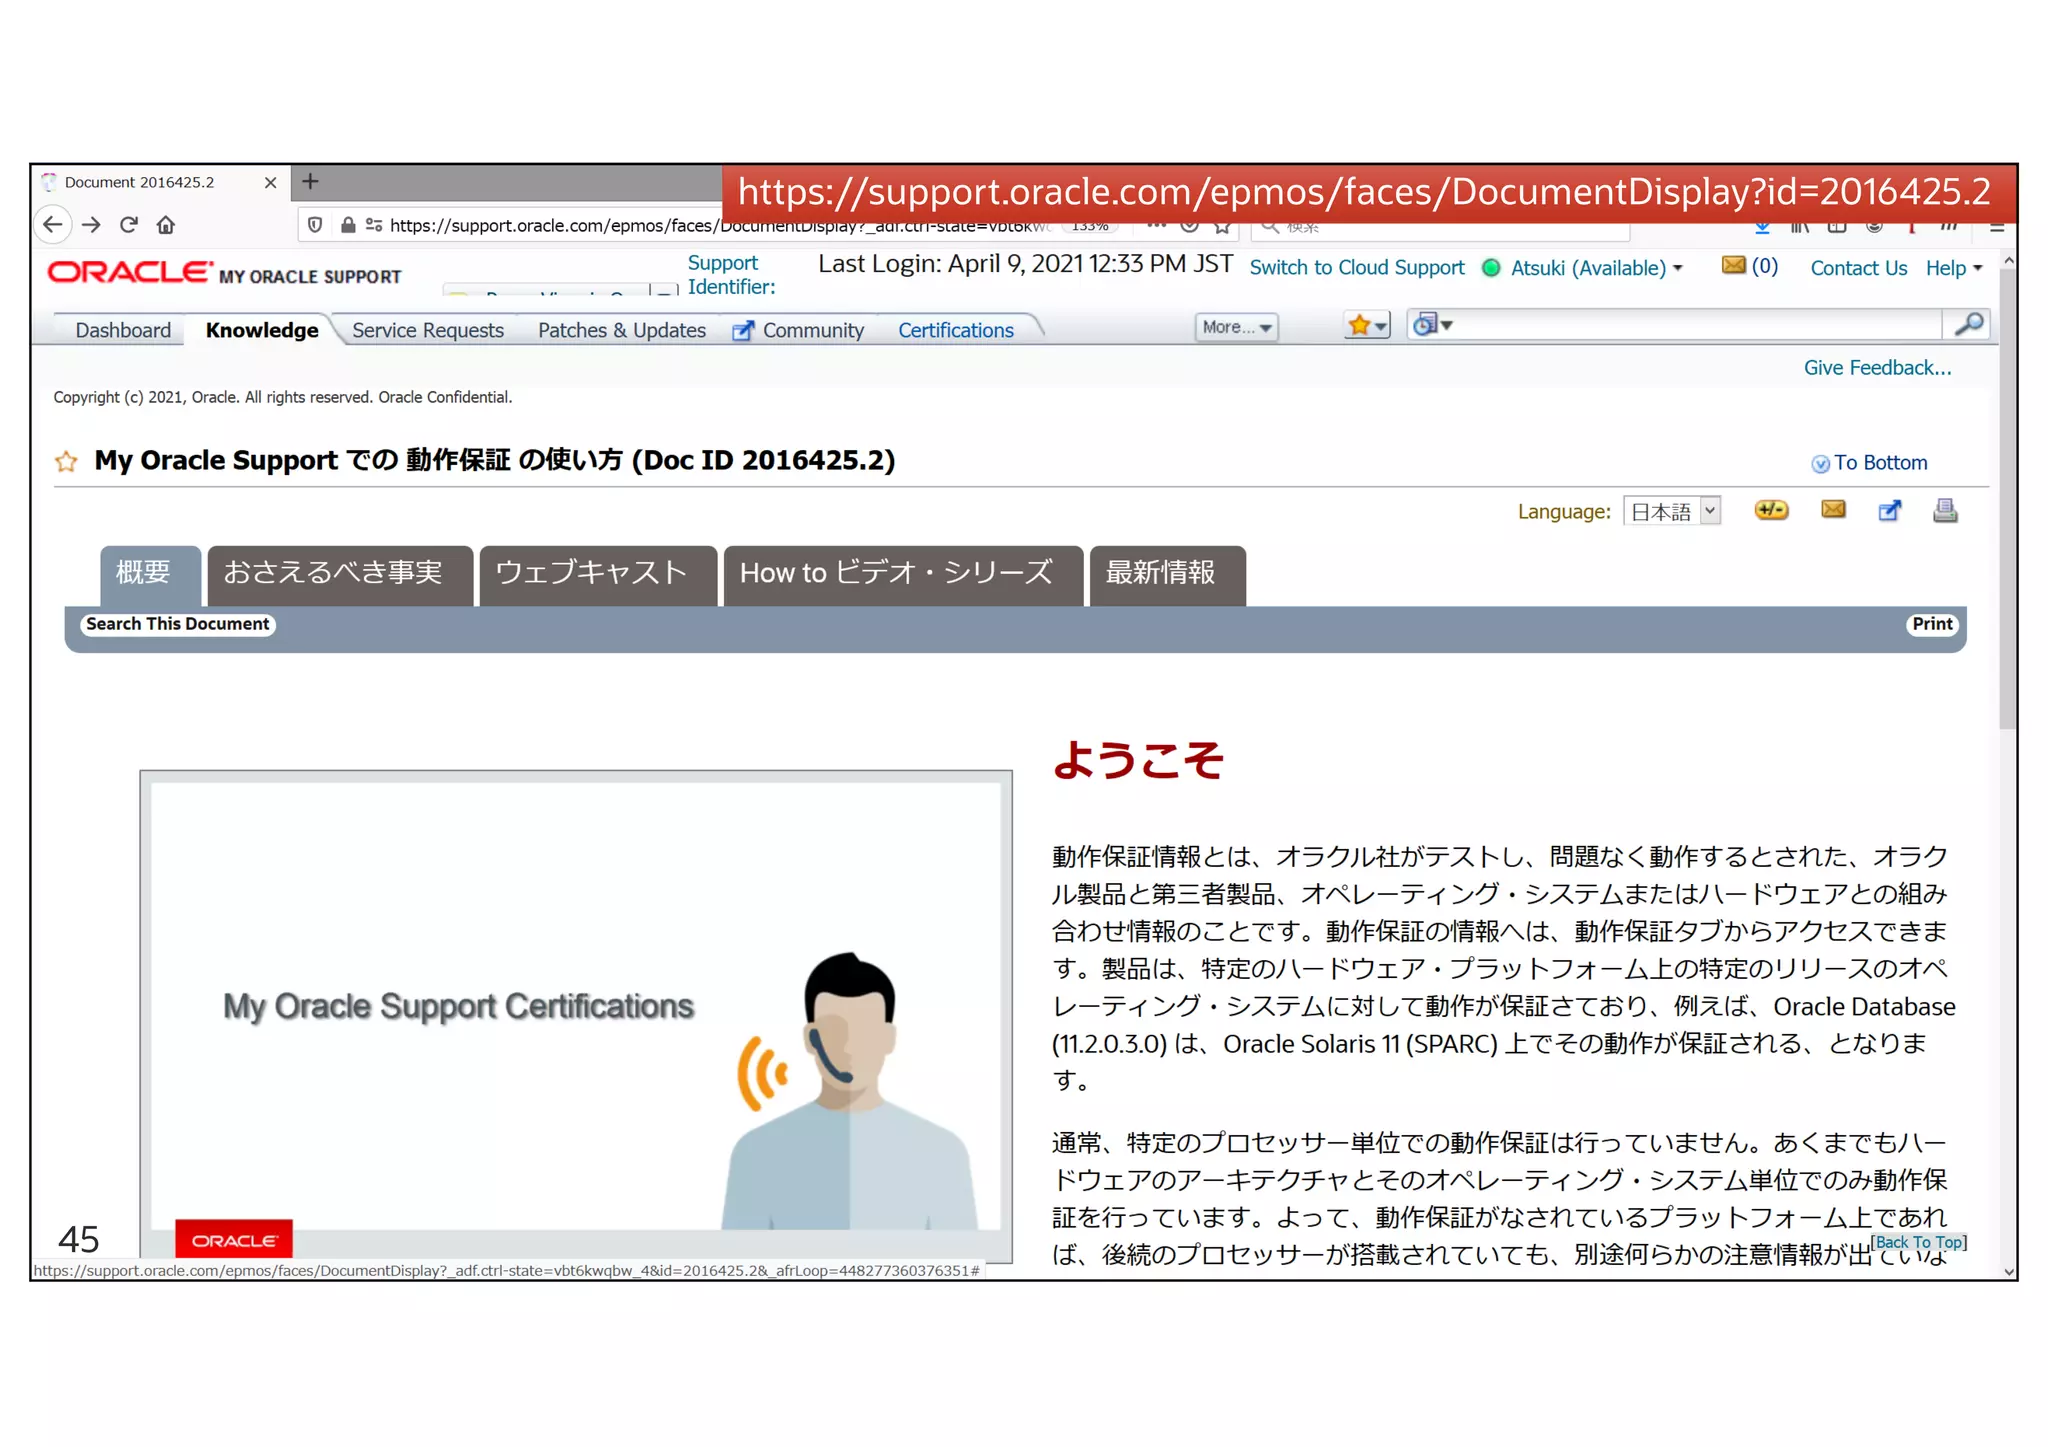Click the browser 検索 search box
The image size is (2048, 1447).
(x=1442, y=228)
